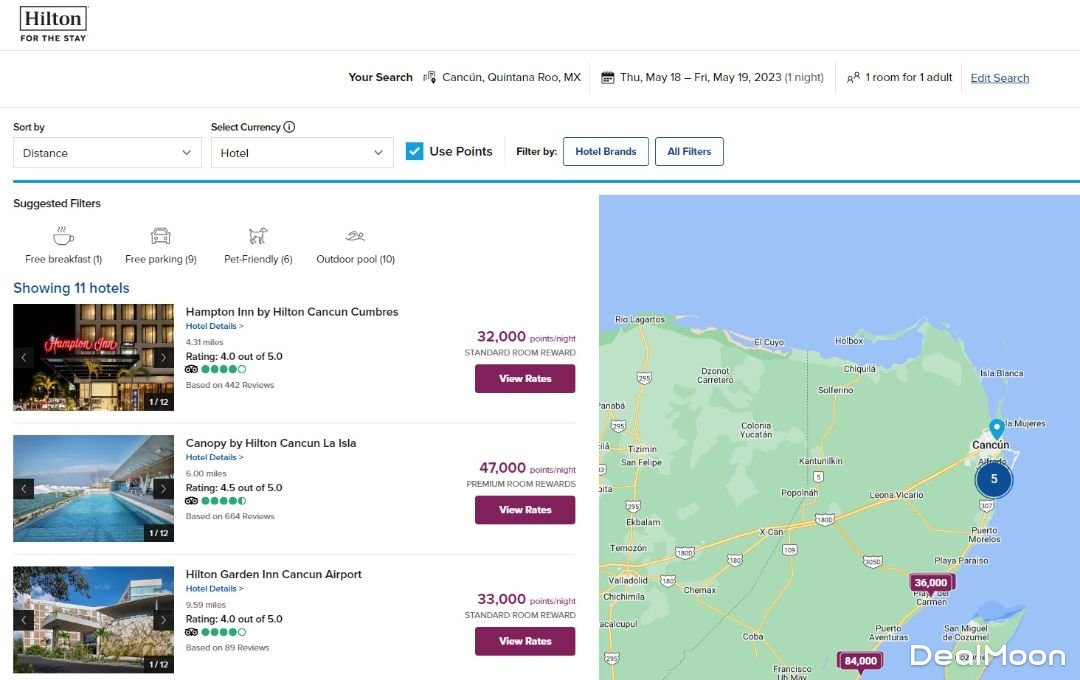
Task: Open the Sort by Distance dropdown
Action: 107,153
